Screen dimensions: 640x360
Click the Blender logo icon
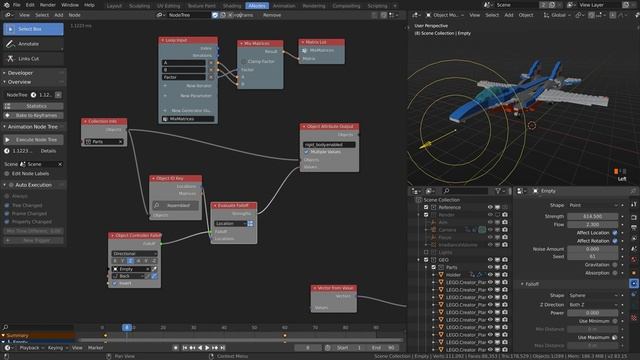pos(7,5)
